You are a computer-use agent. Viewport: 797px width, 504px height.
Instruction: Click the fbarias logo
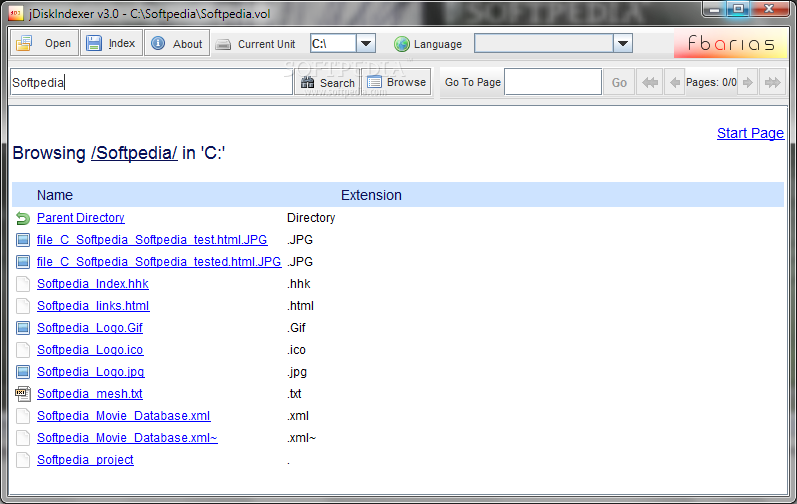point(731,44)
